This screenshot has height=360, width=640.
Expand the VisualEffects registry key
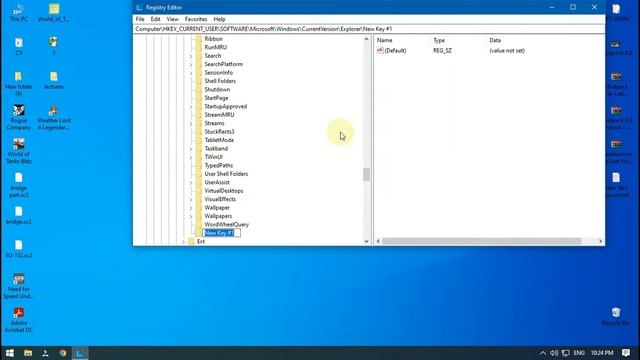click(x=191, y=199)
